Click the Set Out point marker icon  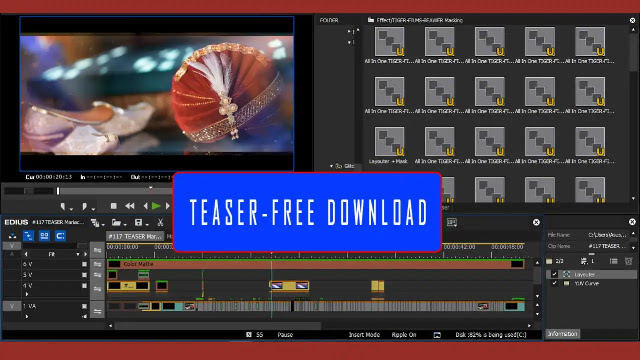coord(84,207)
